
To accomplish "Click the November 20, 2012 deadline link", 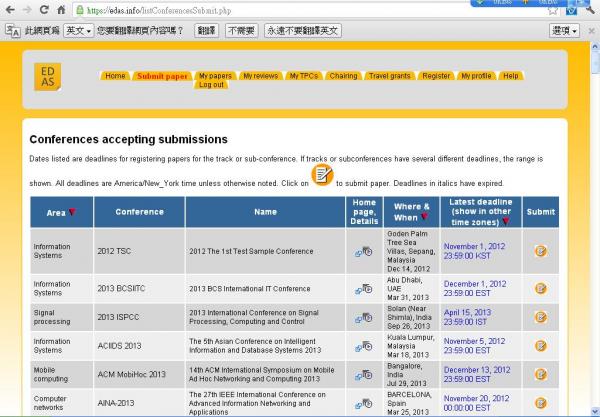I will [x=476, y=403].
